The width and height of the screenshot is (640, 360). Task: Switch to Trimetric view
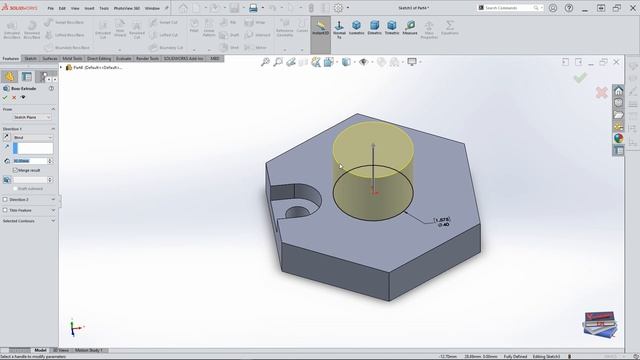pos(392,28)
